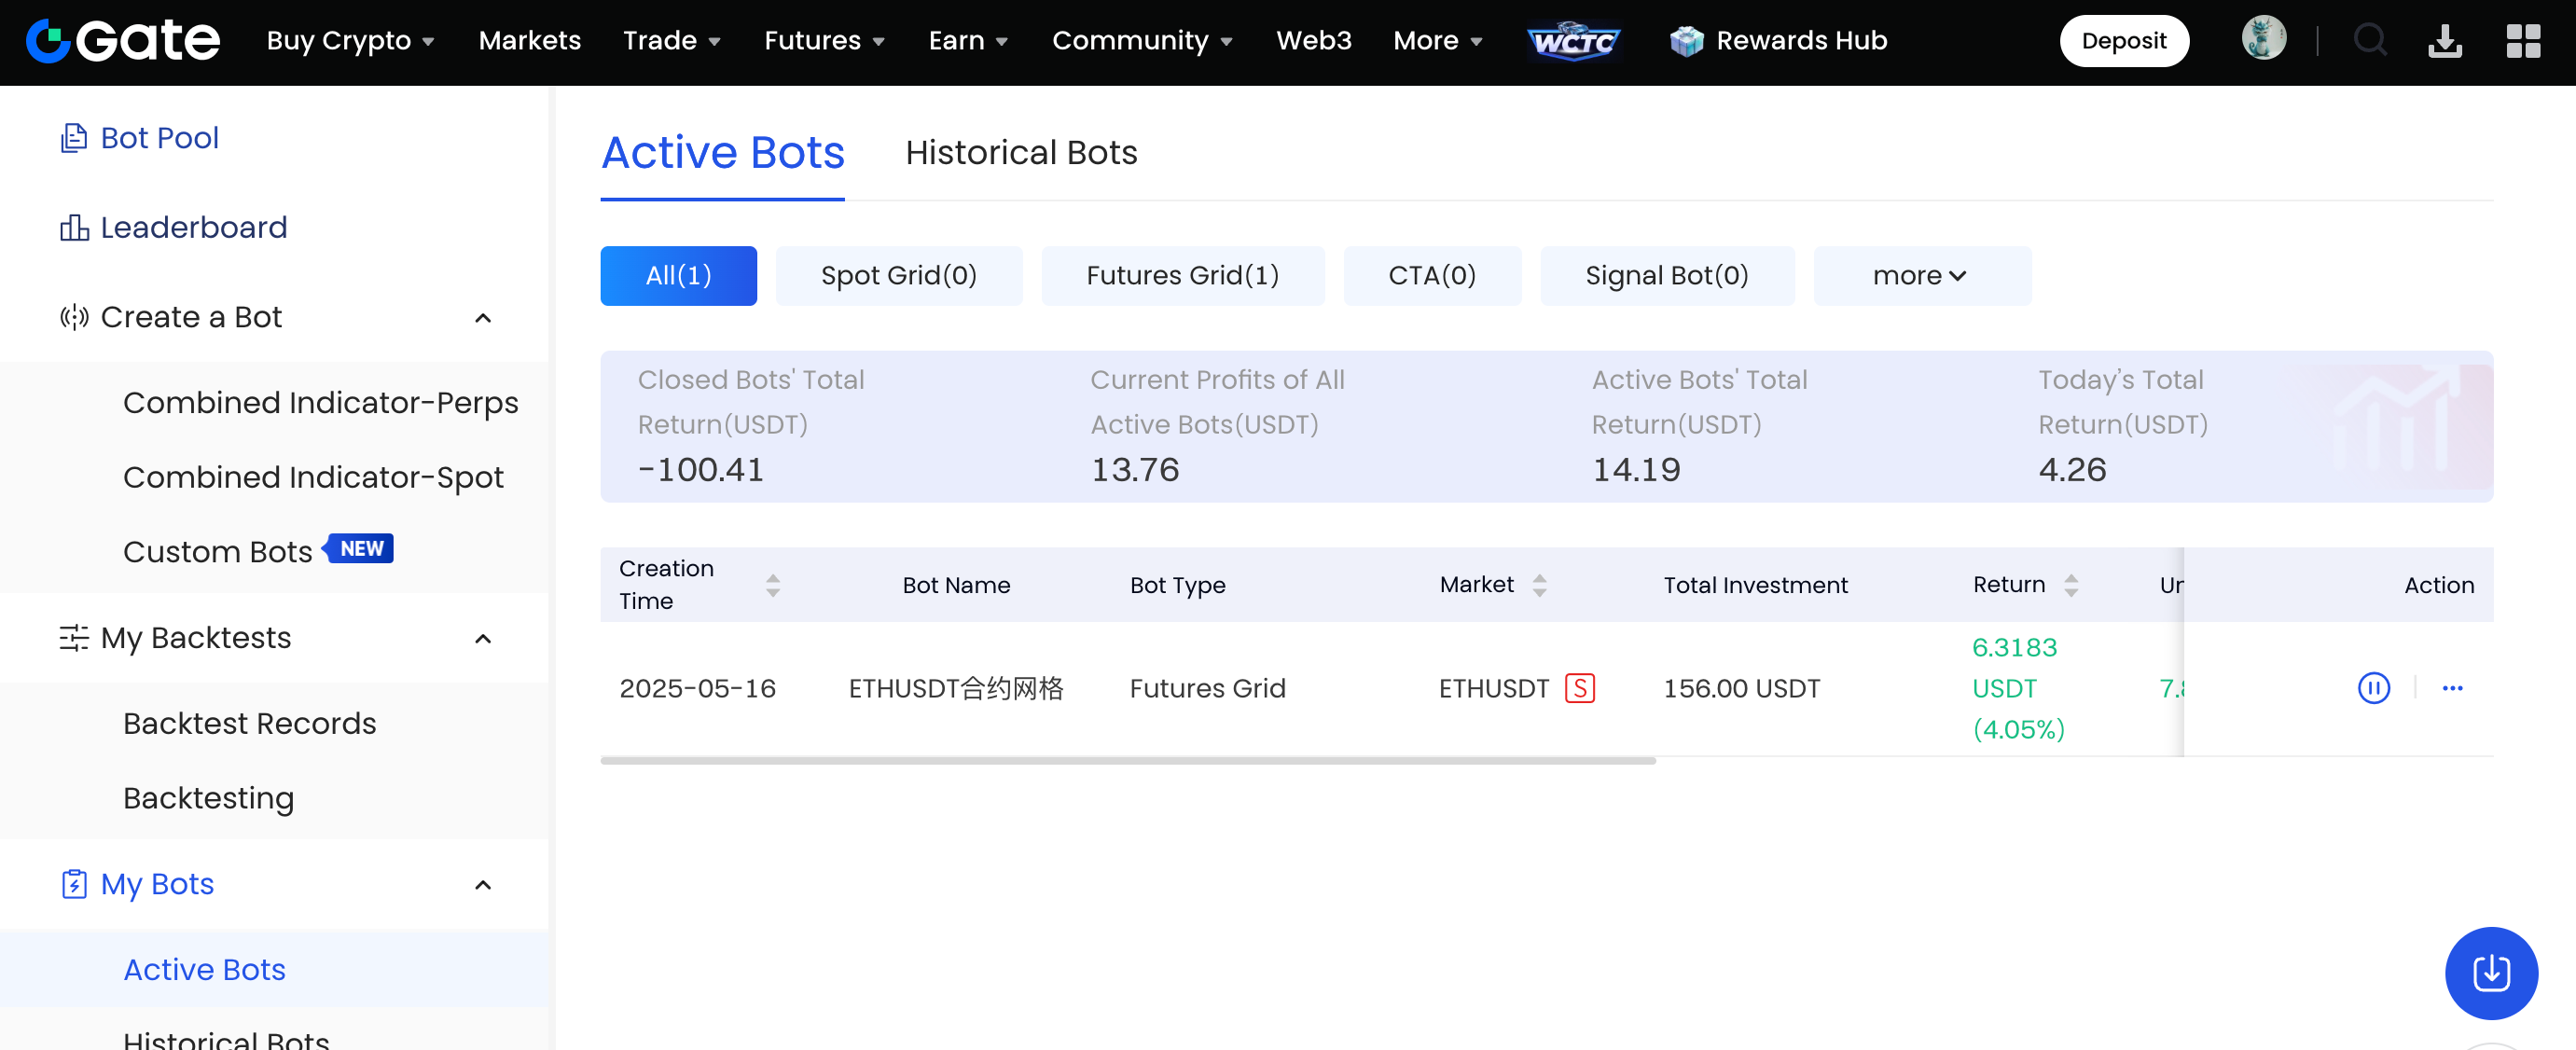Open the apps grid icon
Screen dimensions: 2576x1050
[x=2522, y=41]
